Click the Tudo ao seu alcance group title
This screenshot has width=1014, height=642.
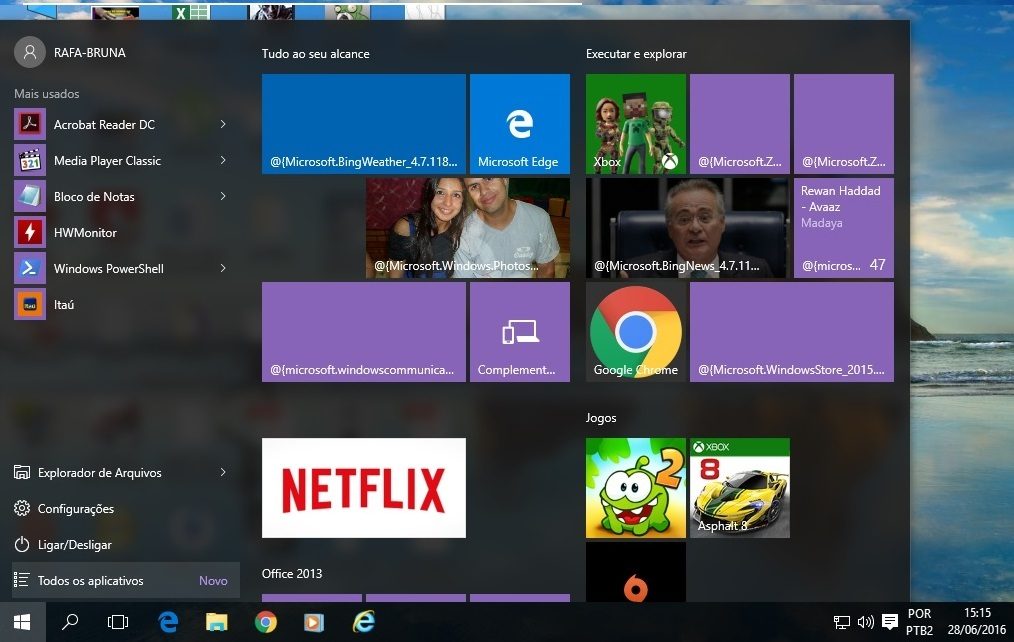pos(316,54)
